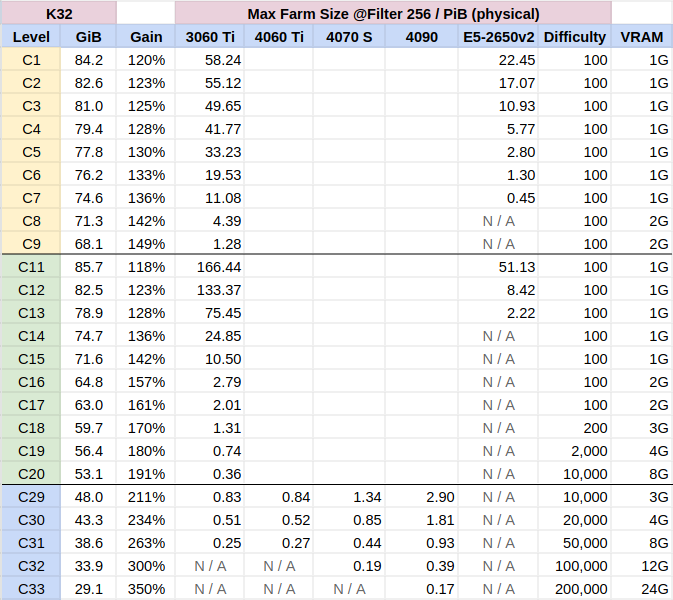
Task: Click the C8 level cell
Action: (31, 221)
